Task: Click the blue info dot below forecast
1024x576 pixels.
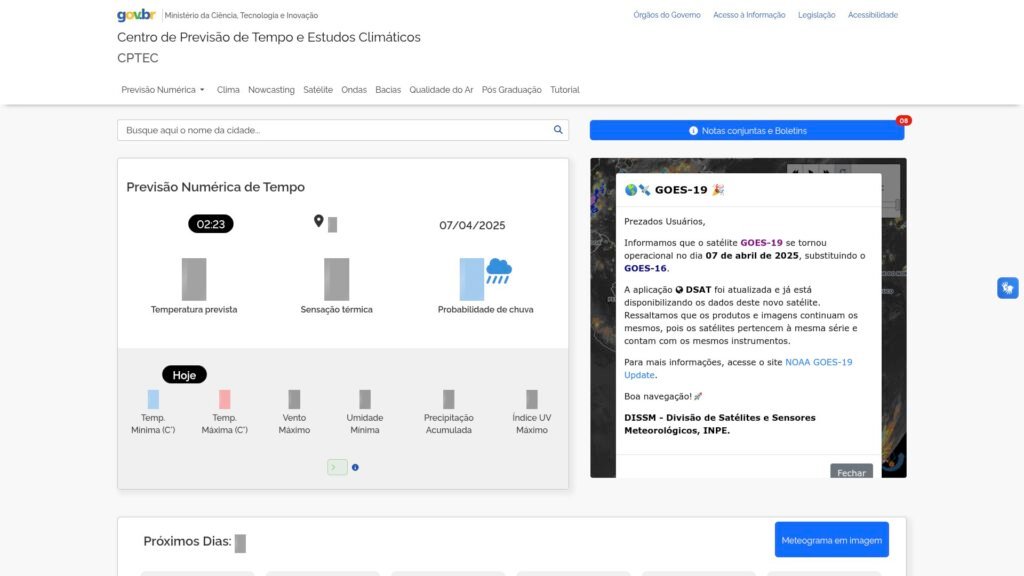Action: tap(355, 468)
